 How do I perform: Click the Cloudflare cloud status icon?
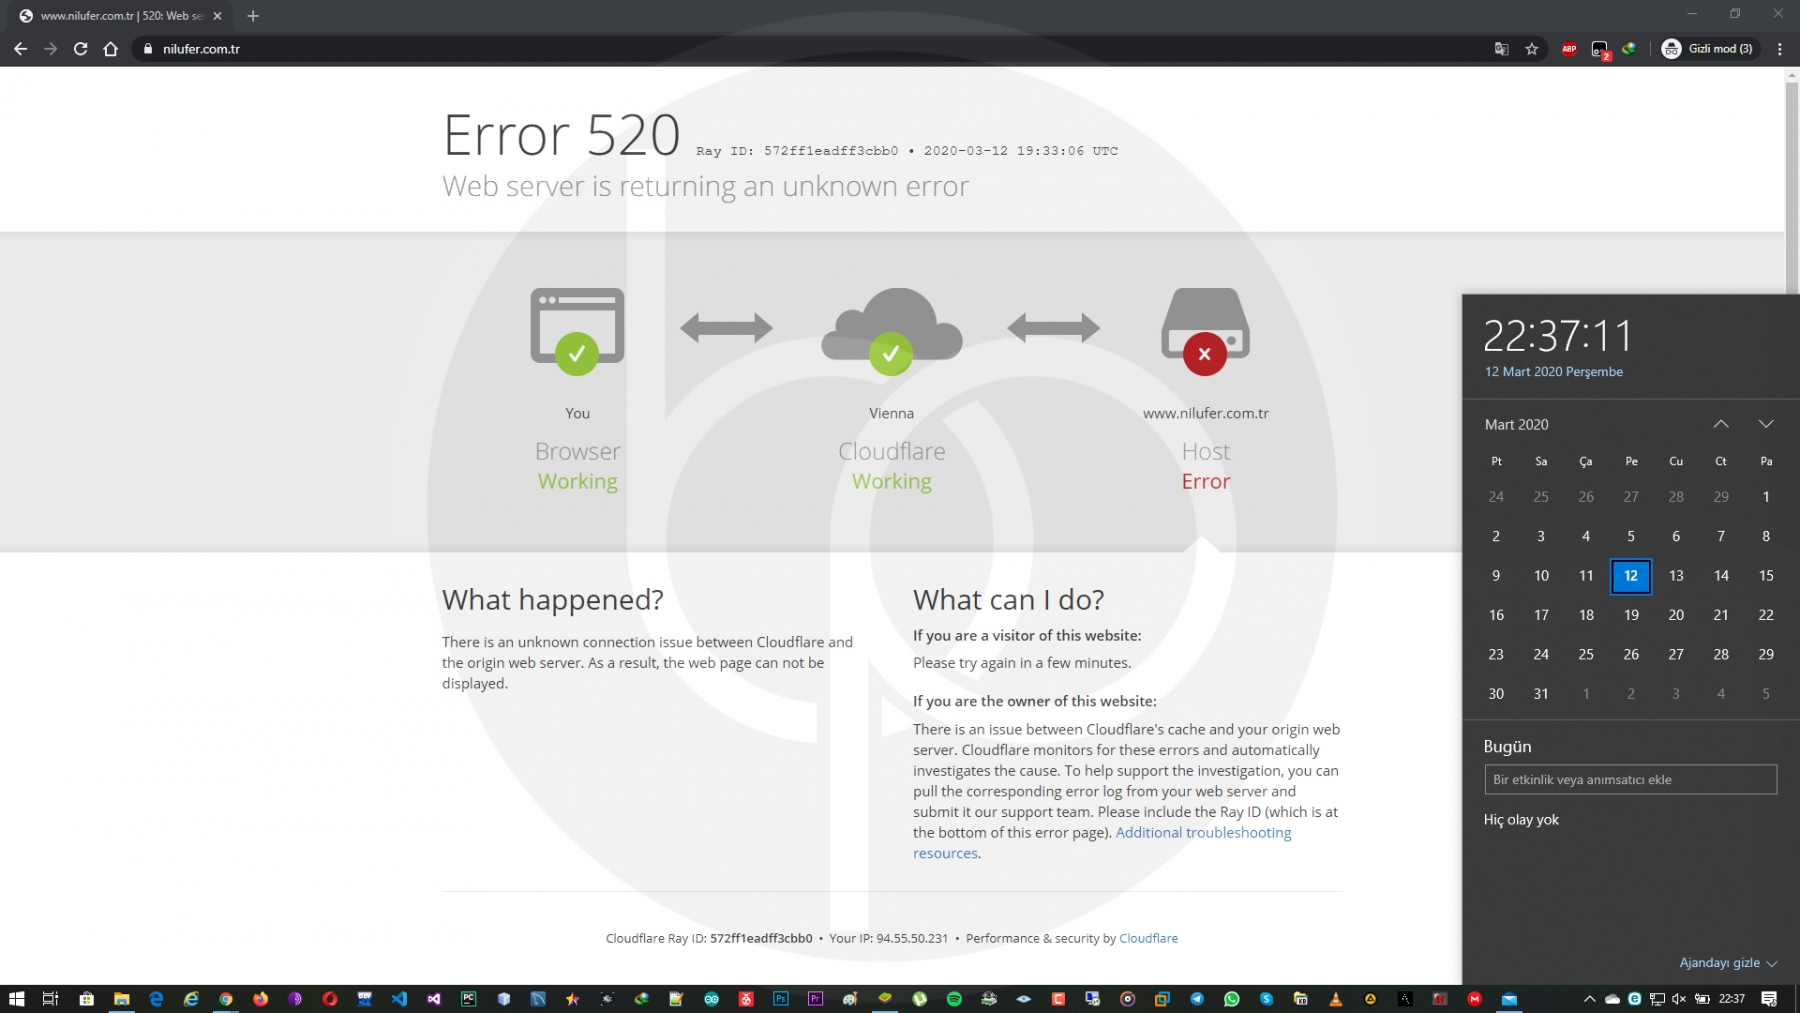point(891,331)
